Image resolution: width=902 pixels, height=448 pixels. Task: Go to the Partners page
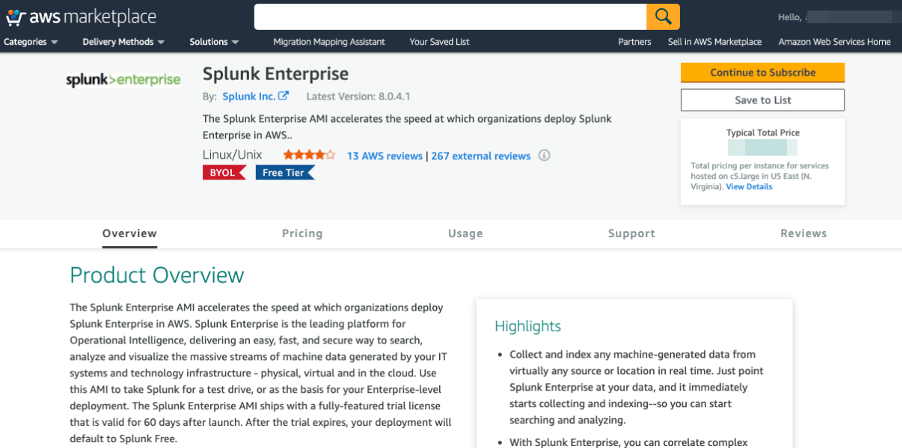[x=635, y=42]
